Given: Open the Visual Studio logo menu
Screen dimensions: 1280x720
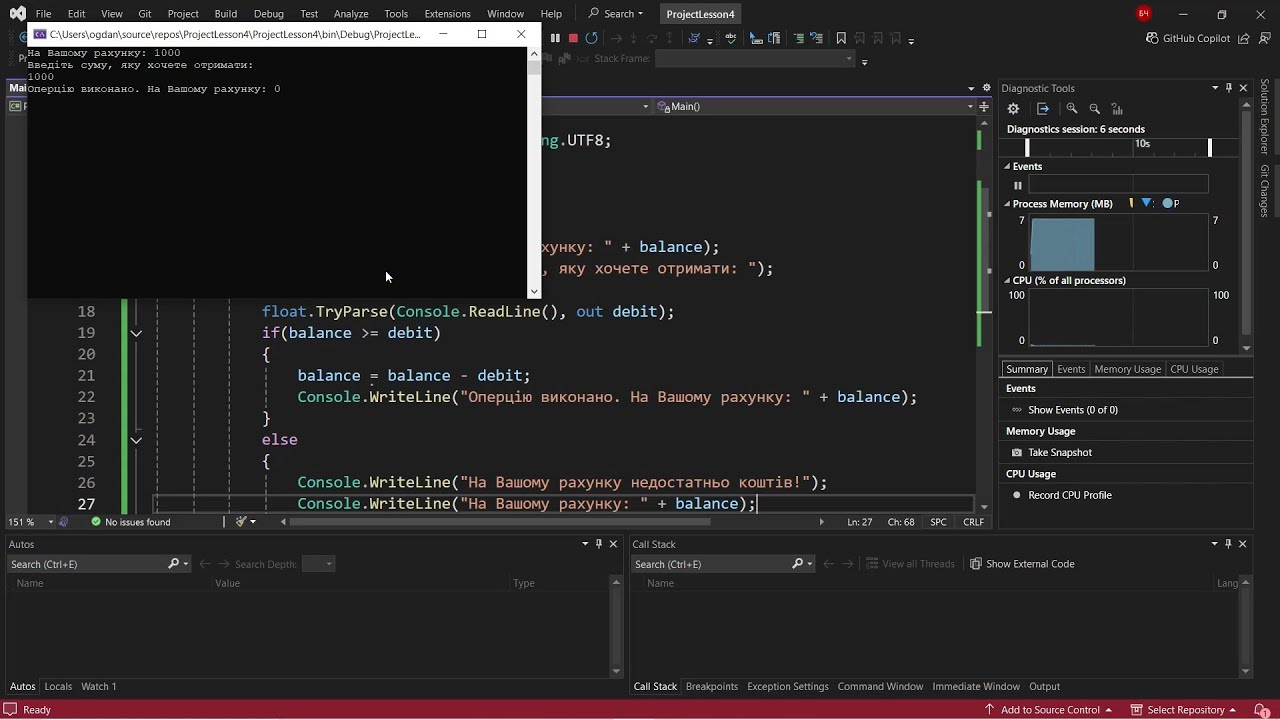Looking at the screenshot, I should click(x=17, y=14).
